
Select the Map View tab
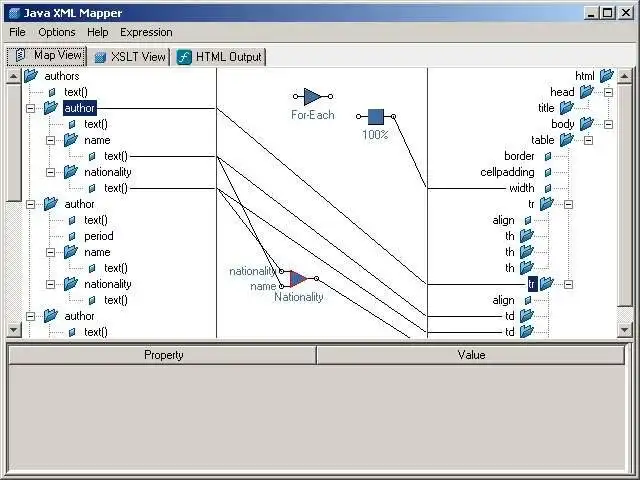click(x=47, y=56)
